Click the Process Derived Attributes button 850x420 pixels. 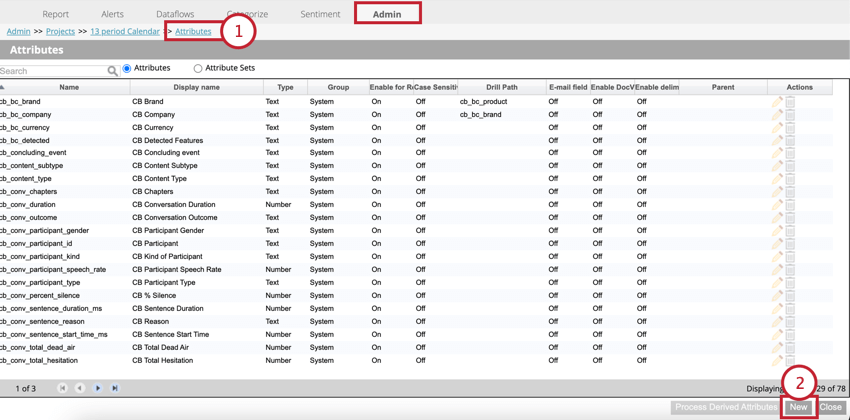[x=726, y=407]
